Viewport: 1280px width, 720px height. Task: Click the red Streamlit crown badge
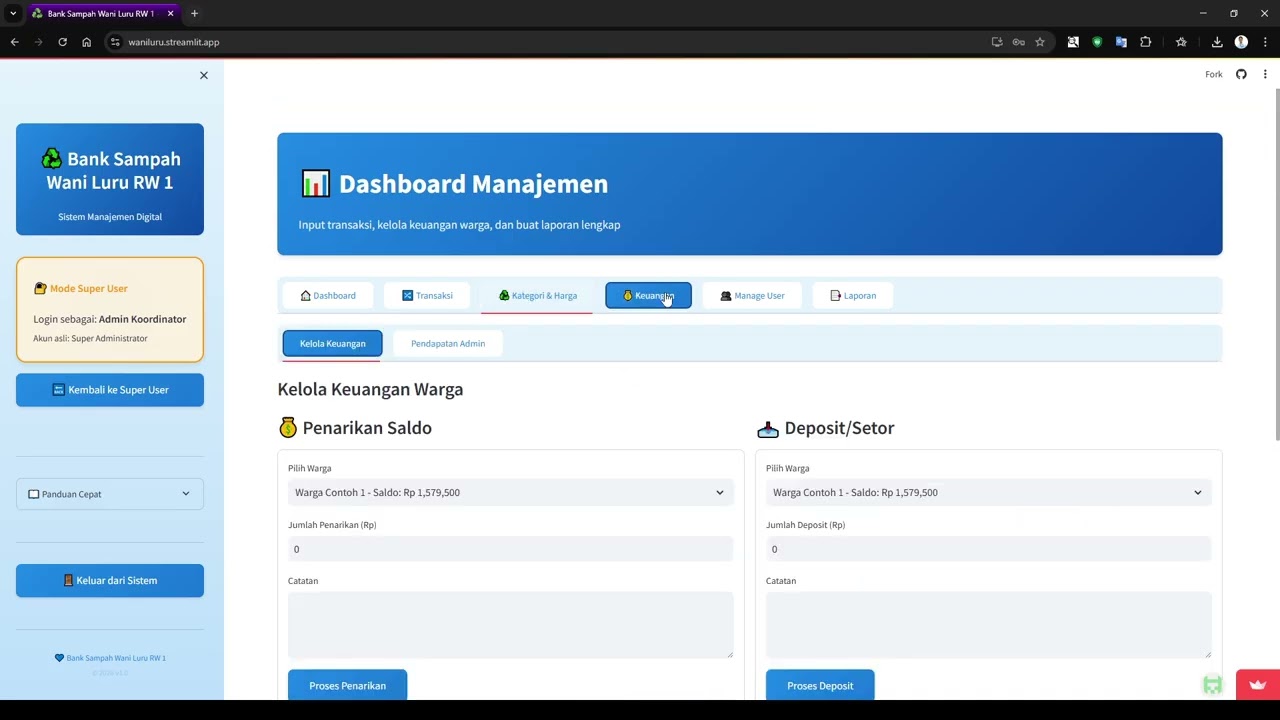pyautogui.click(x=1258, y=685)
